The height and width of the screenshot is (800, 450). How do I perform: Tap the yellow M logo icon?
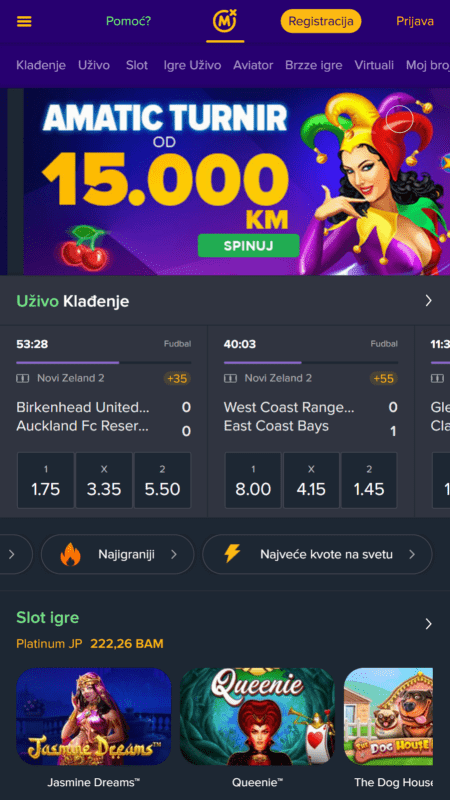click(225, 21)
